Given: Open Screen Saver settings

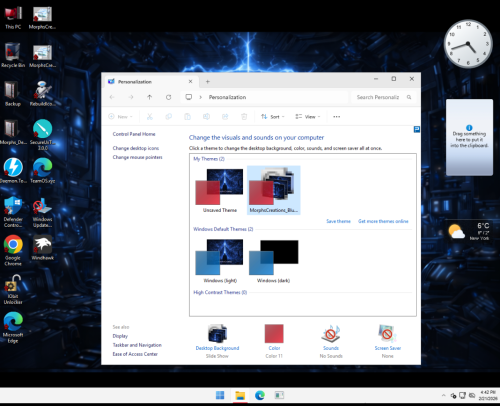Looking at the screenshot, I should (x=388, y=341).
